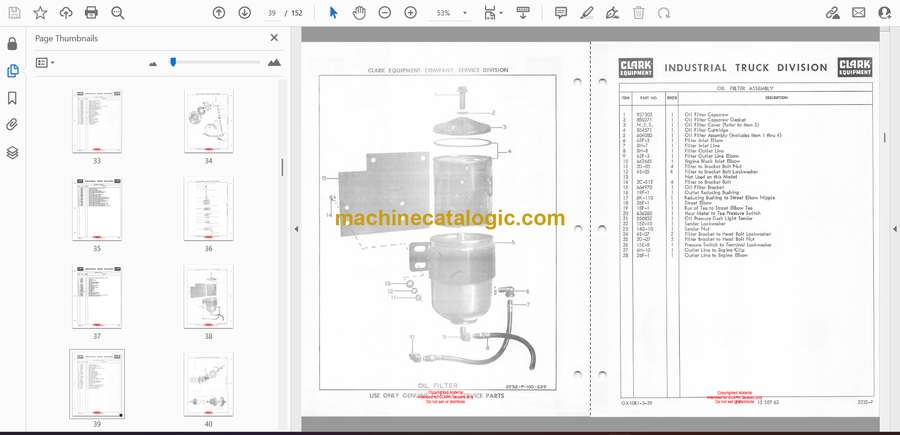
Task: Bookmark this file with the star icon
Action: pyautogui.click(x=40, y=13)
